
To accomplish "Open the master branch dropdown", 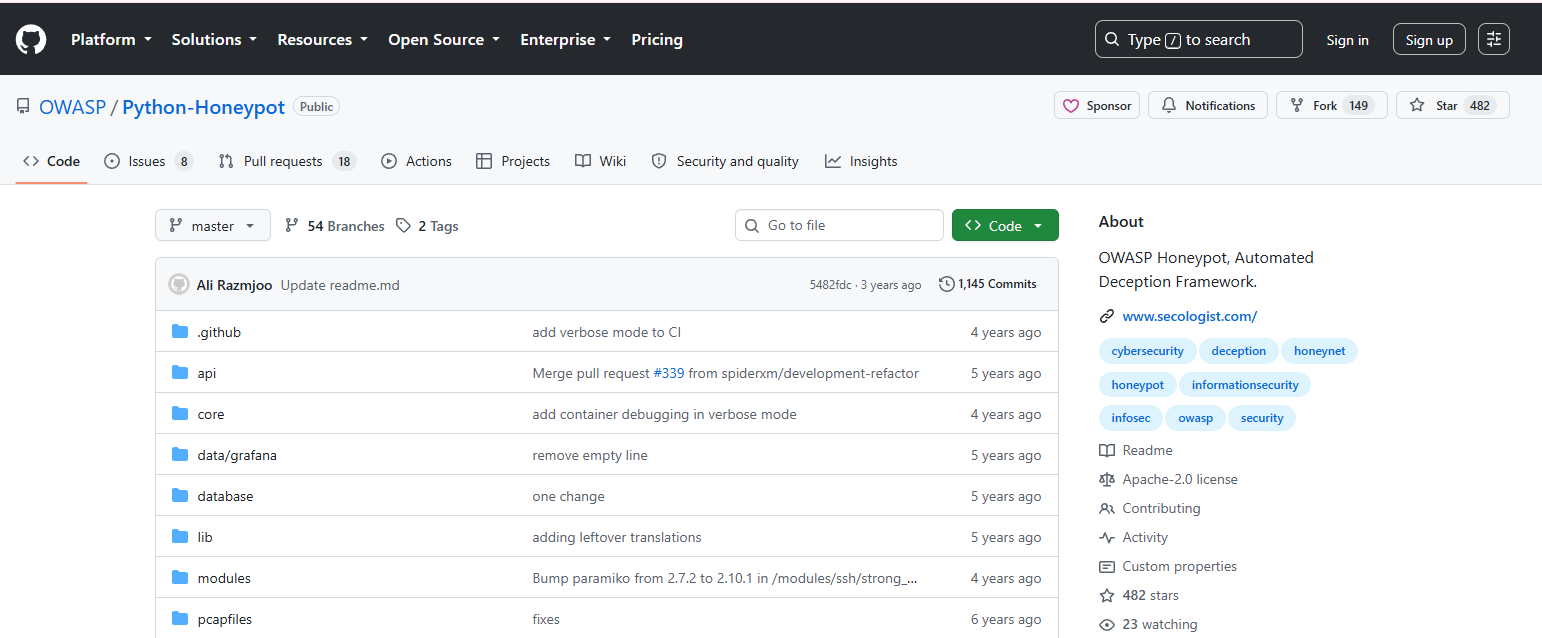I will 213,226.
